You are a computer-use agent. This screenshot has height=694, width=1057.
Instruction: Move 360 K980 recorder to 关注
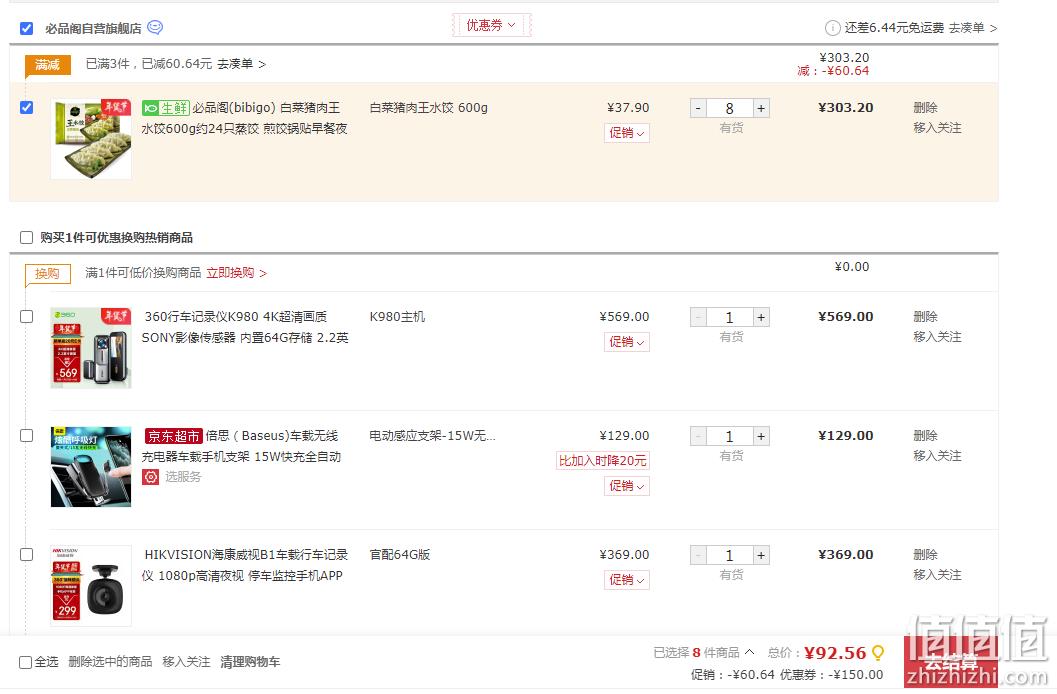click(x=937, y=337)
